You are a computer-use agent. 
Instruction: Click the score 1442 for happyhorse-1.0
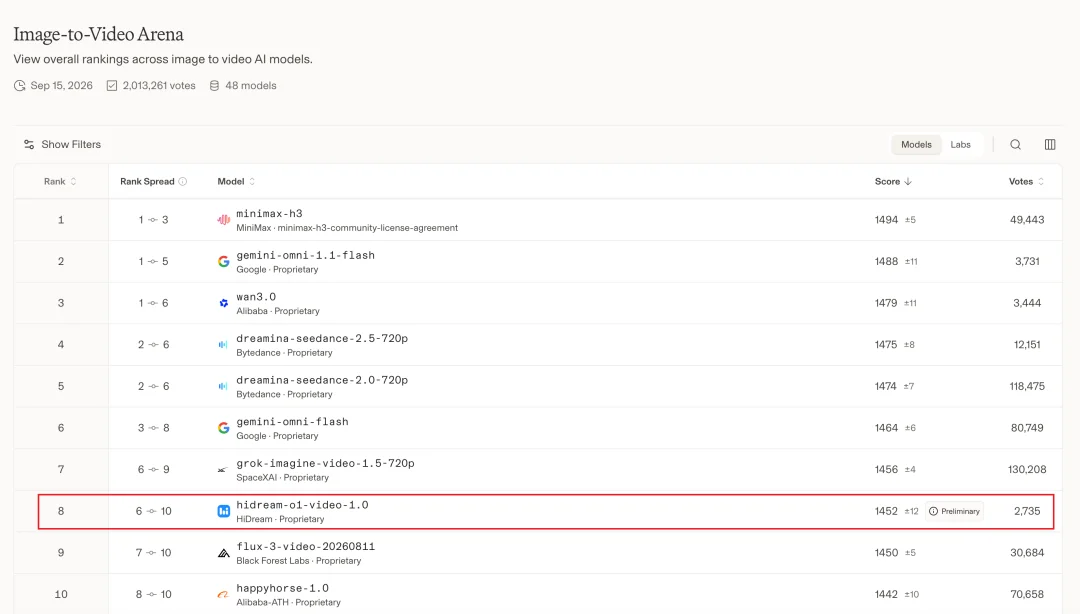click(x=886, y=595)
